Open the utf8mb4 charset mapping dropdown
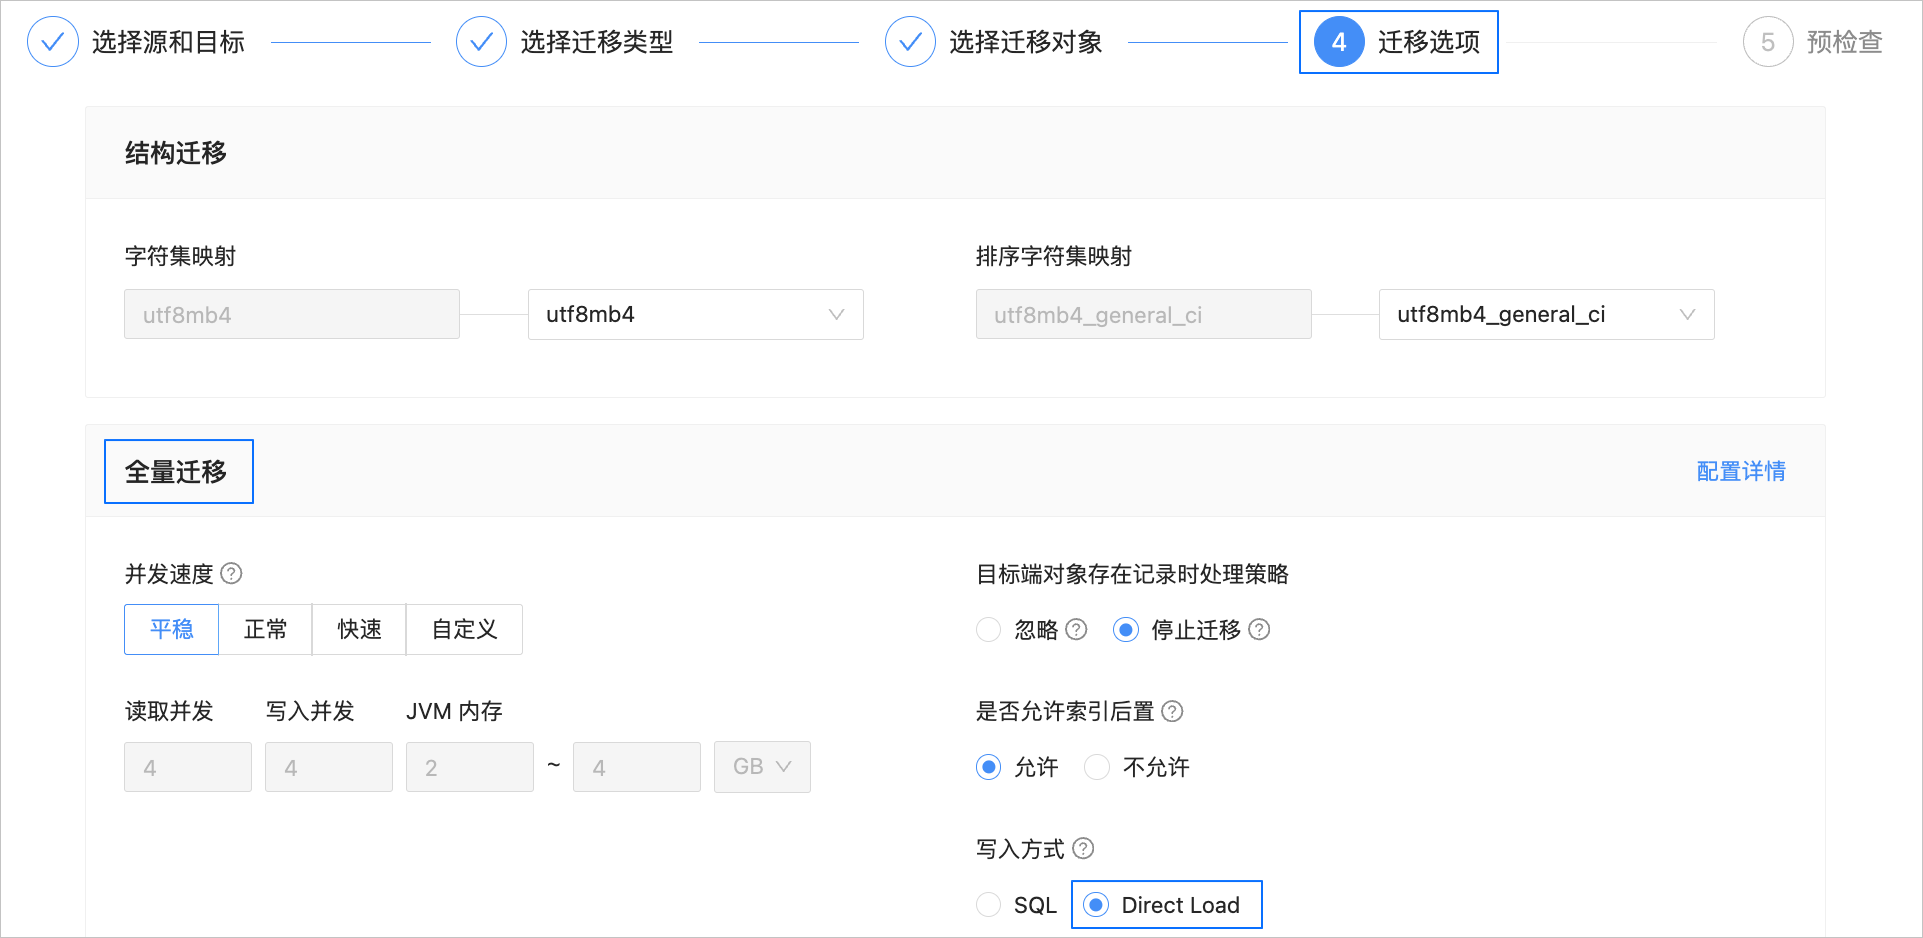Screen dimensions: 1923x938 pos(695,314)
